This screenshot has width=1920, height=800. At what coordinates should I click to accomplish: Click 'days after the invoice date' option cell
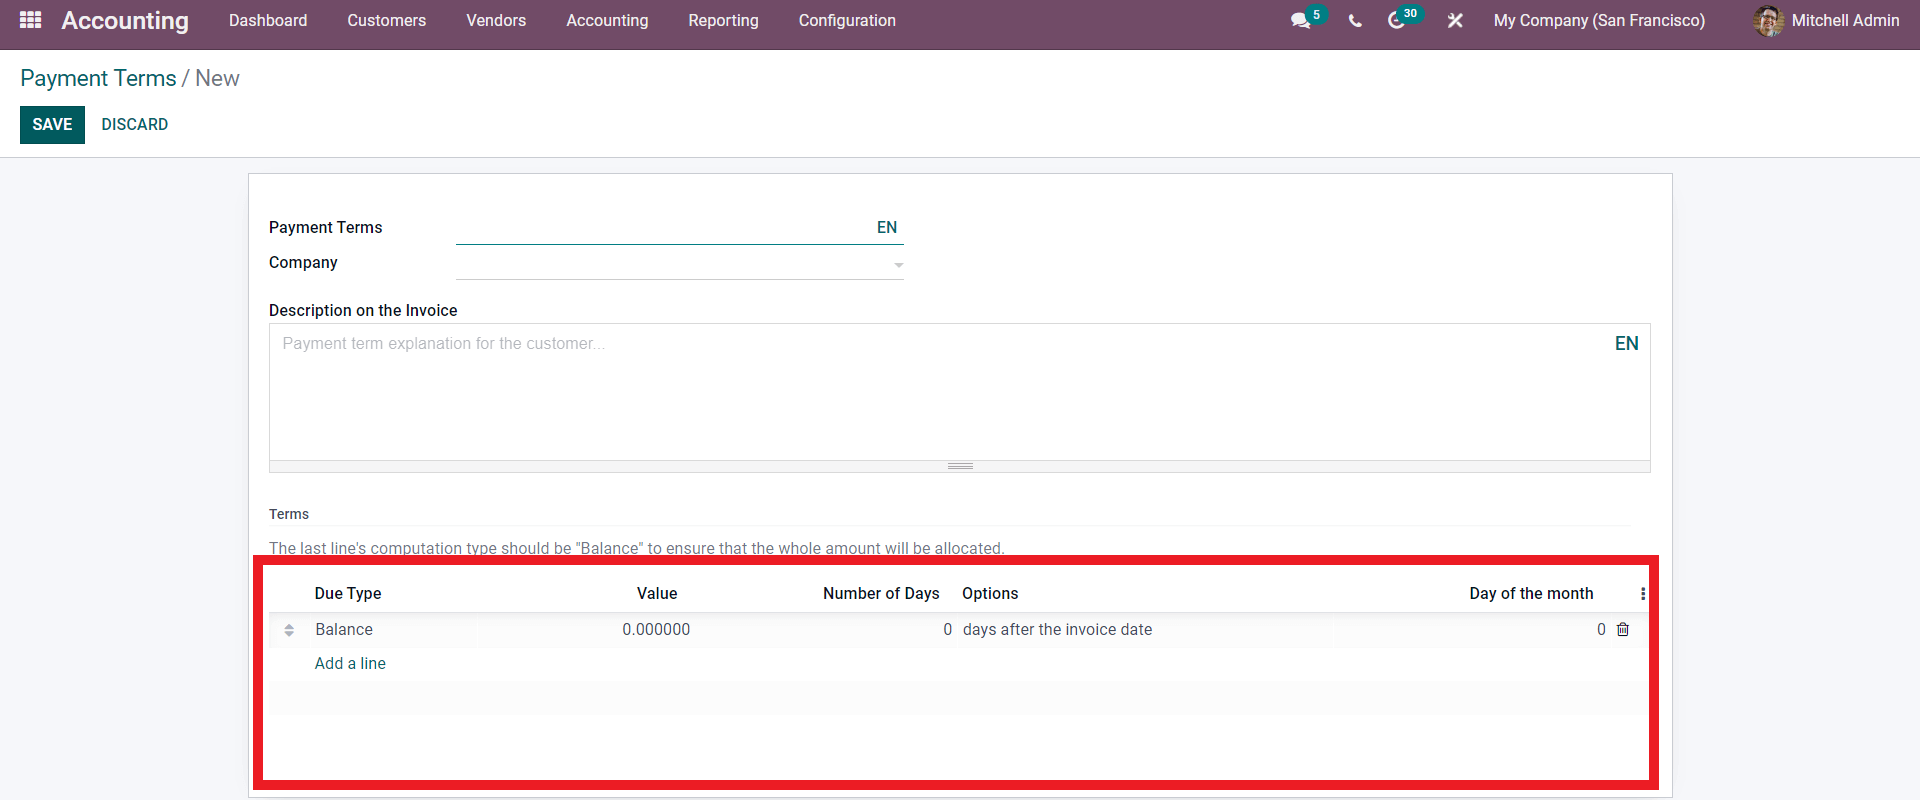[1057, 629]
